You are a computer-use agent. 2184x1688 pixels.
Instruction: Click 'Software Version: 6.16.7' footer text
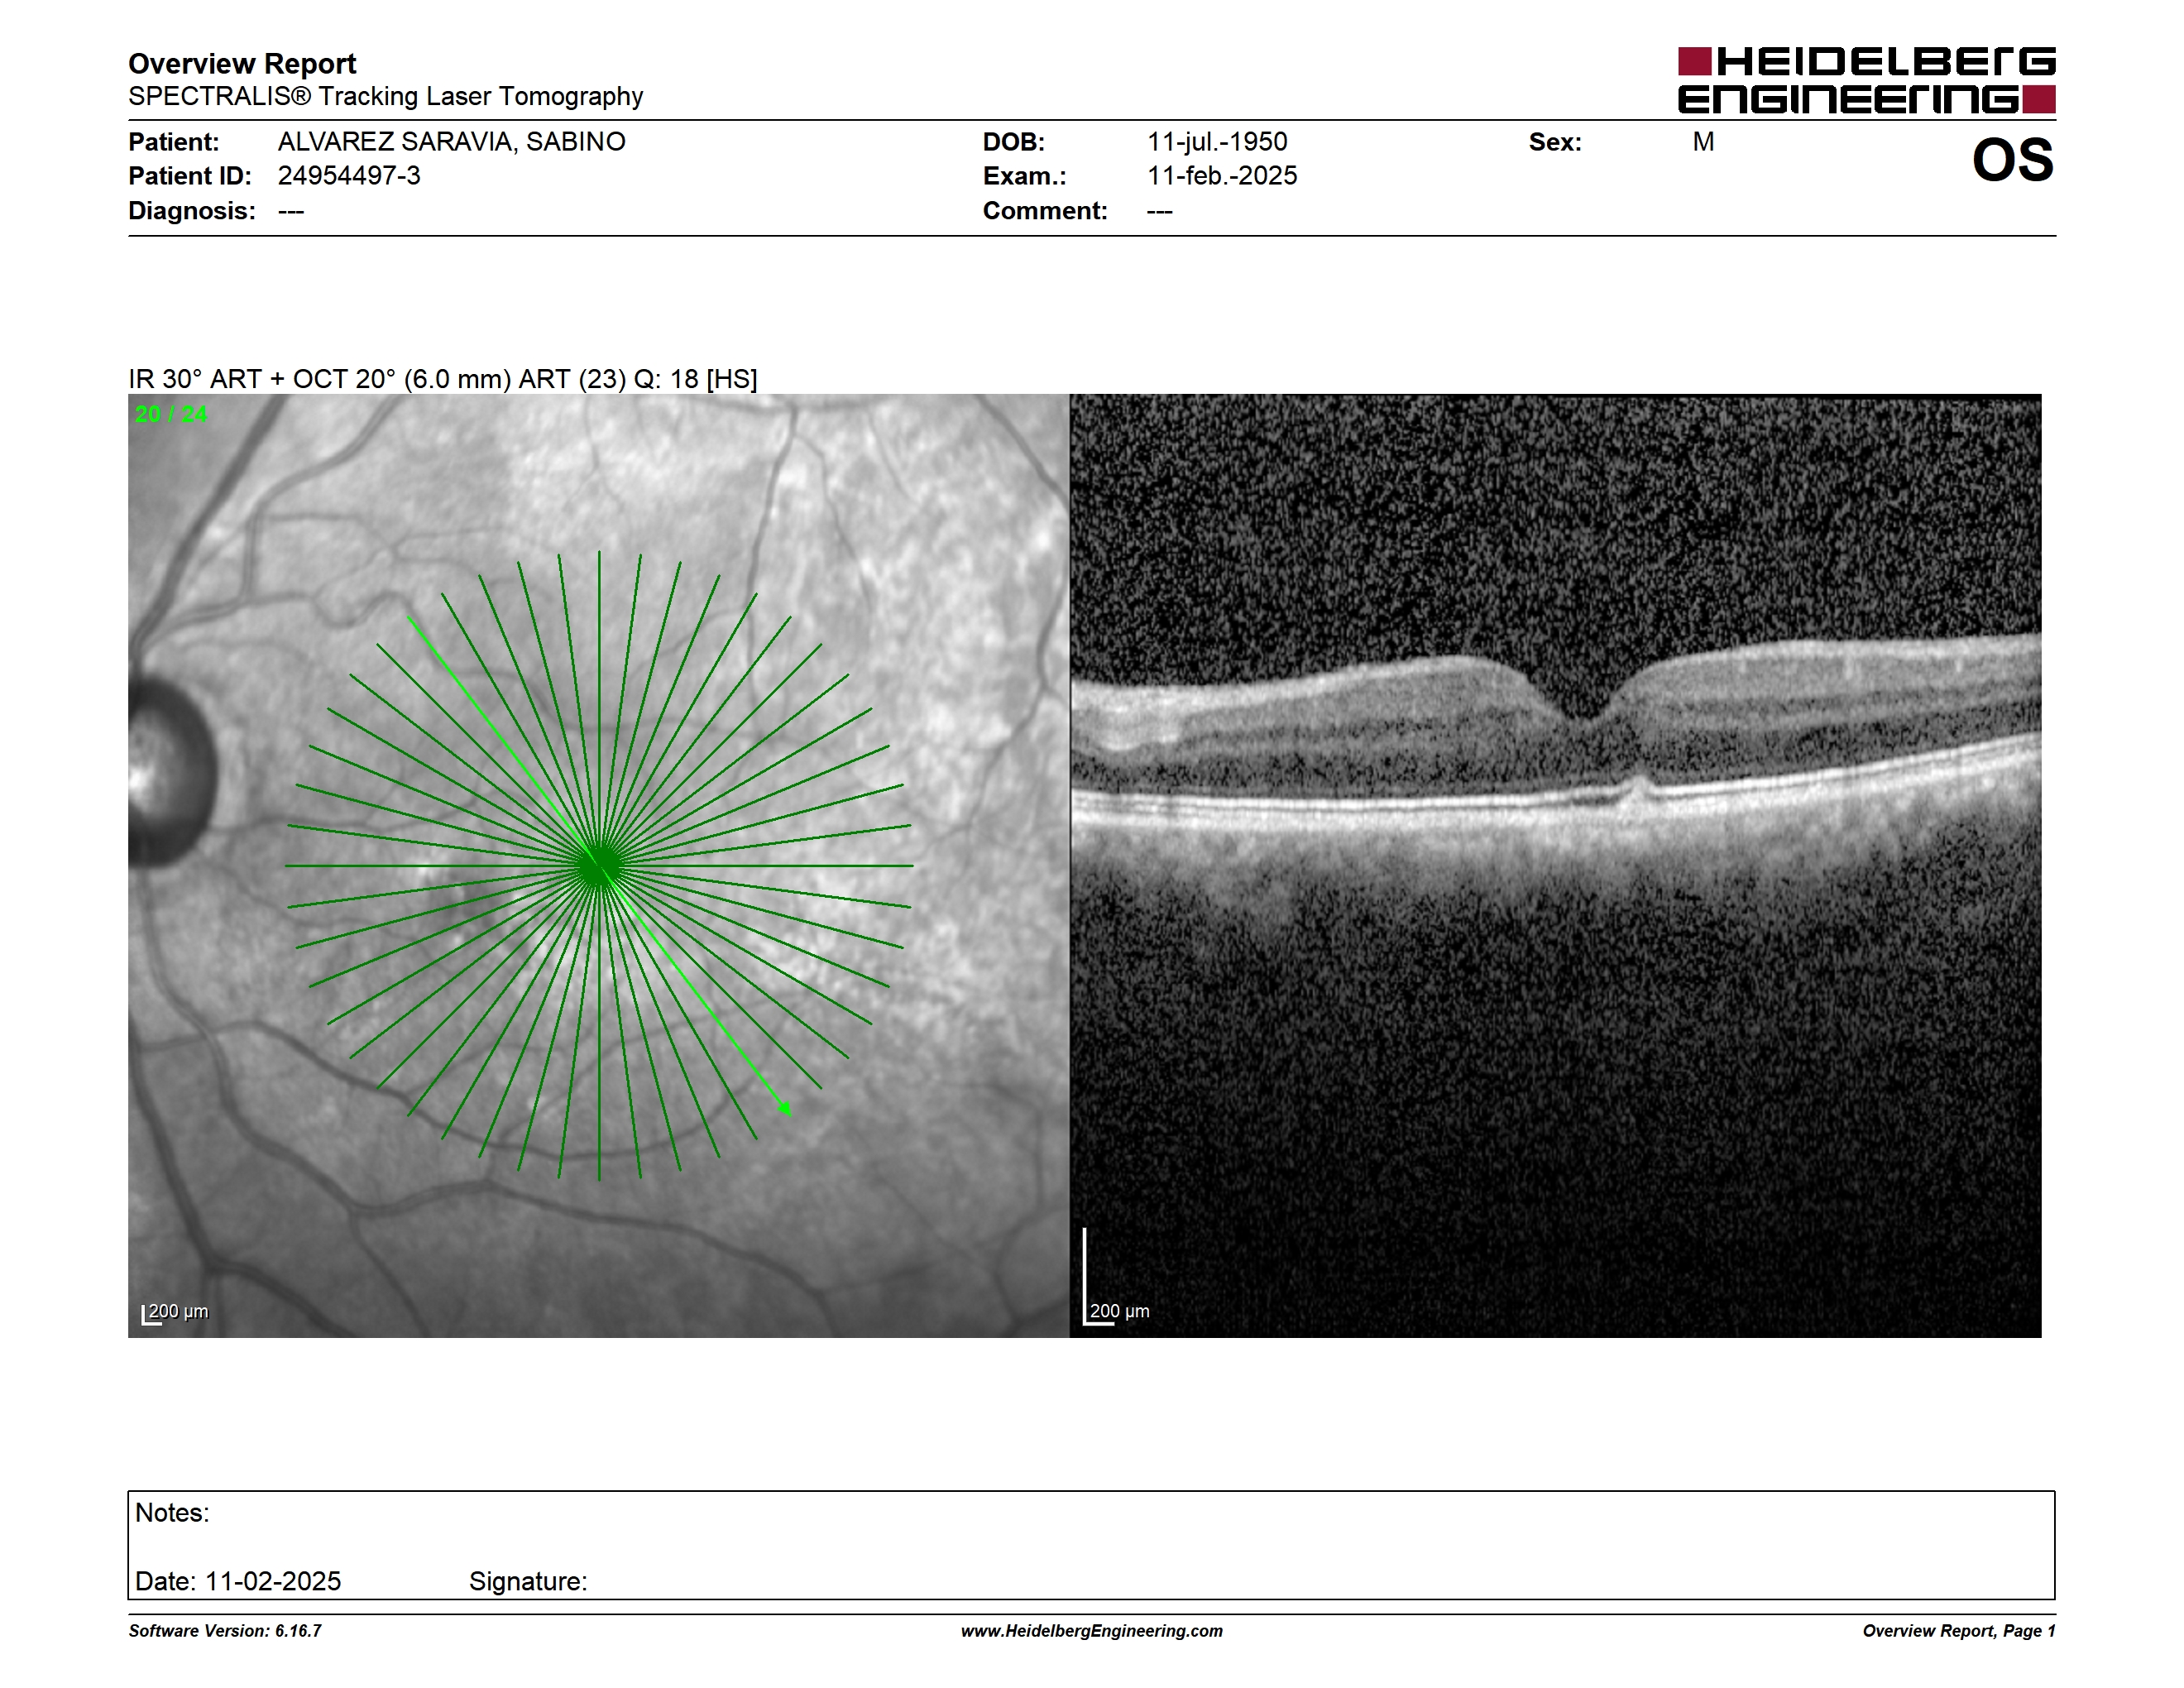click(x=225, y=1631)
